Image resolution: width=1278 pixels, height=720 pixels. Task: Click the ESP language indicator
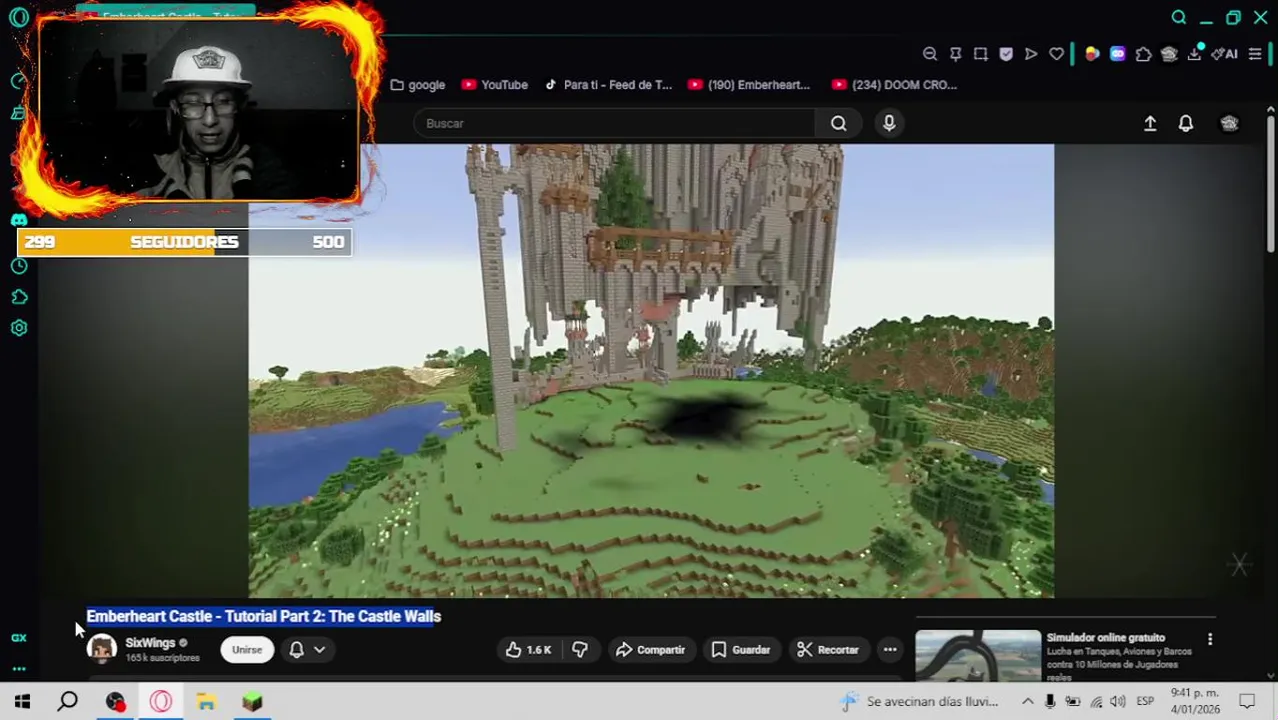pyautogui.click(x=1145, y=701)
